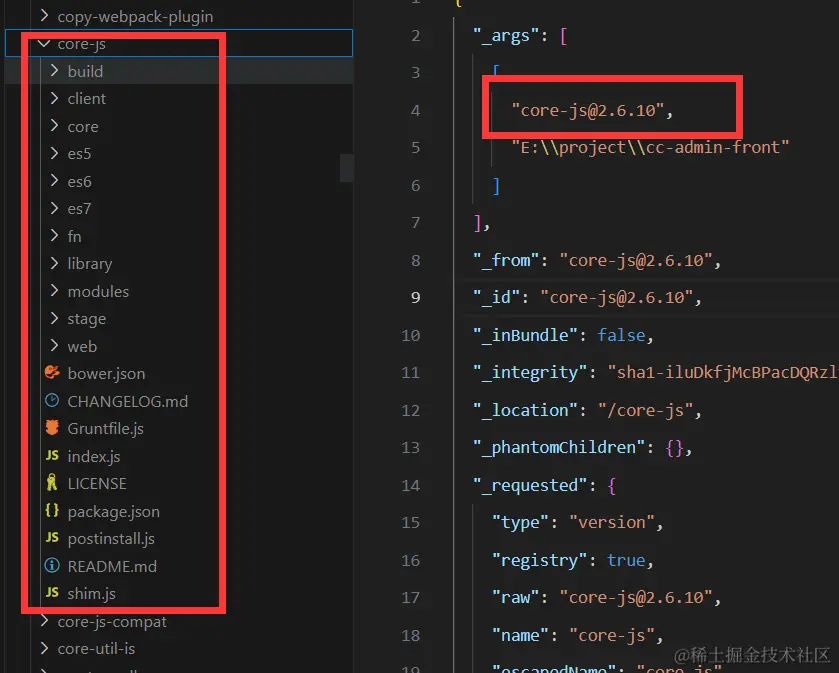Viewport: 839px width, 673px height.
Task: Click the "_phantomChildren" key
Action: (x=559, y=447)
